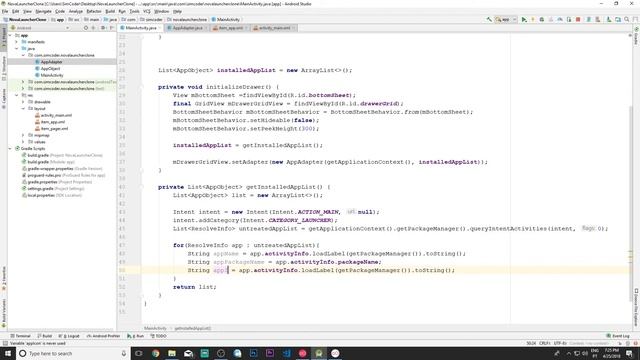Image resolution: width=640 pixels, height=360 pixels.
Task: Select activity_main.xml in layout folder
Action: 56,115
